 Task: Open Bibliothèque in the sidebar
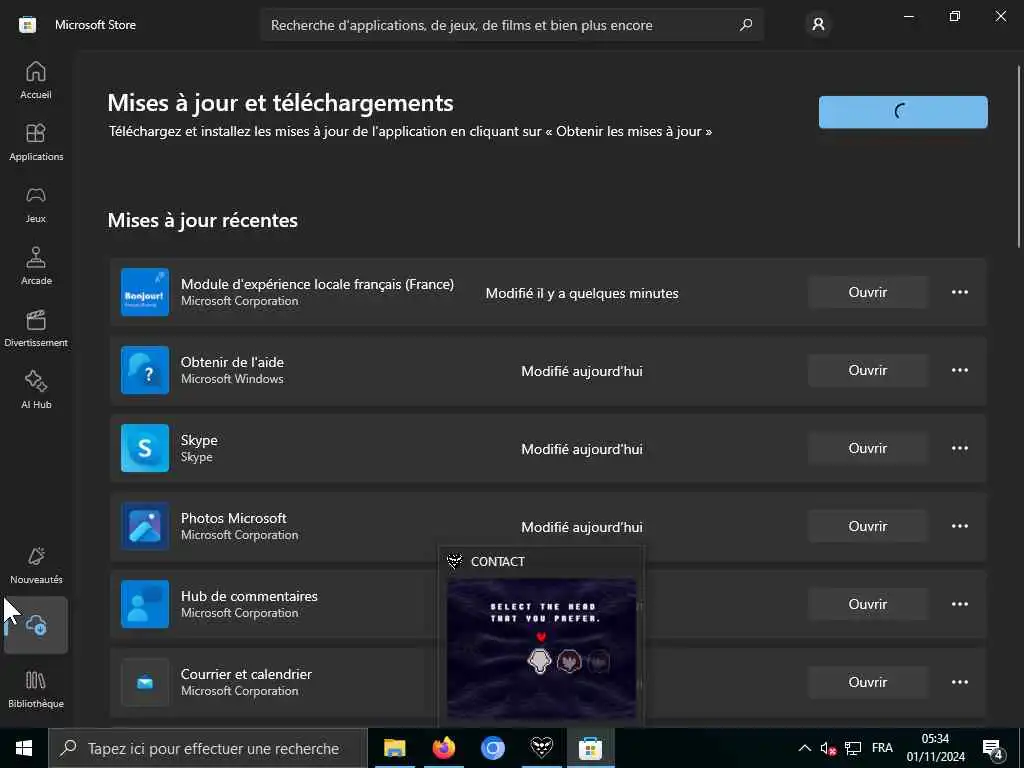[x=36, y=689]
